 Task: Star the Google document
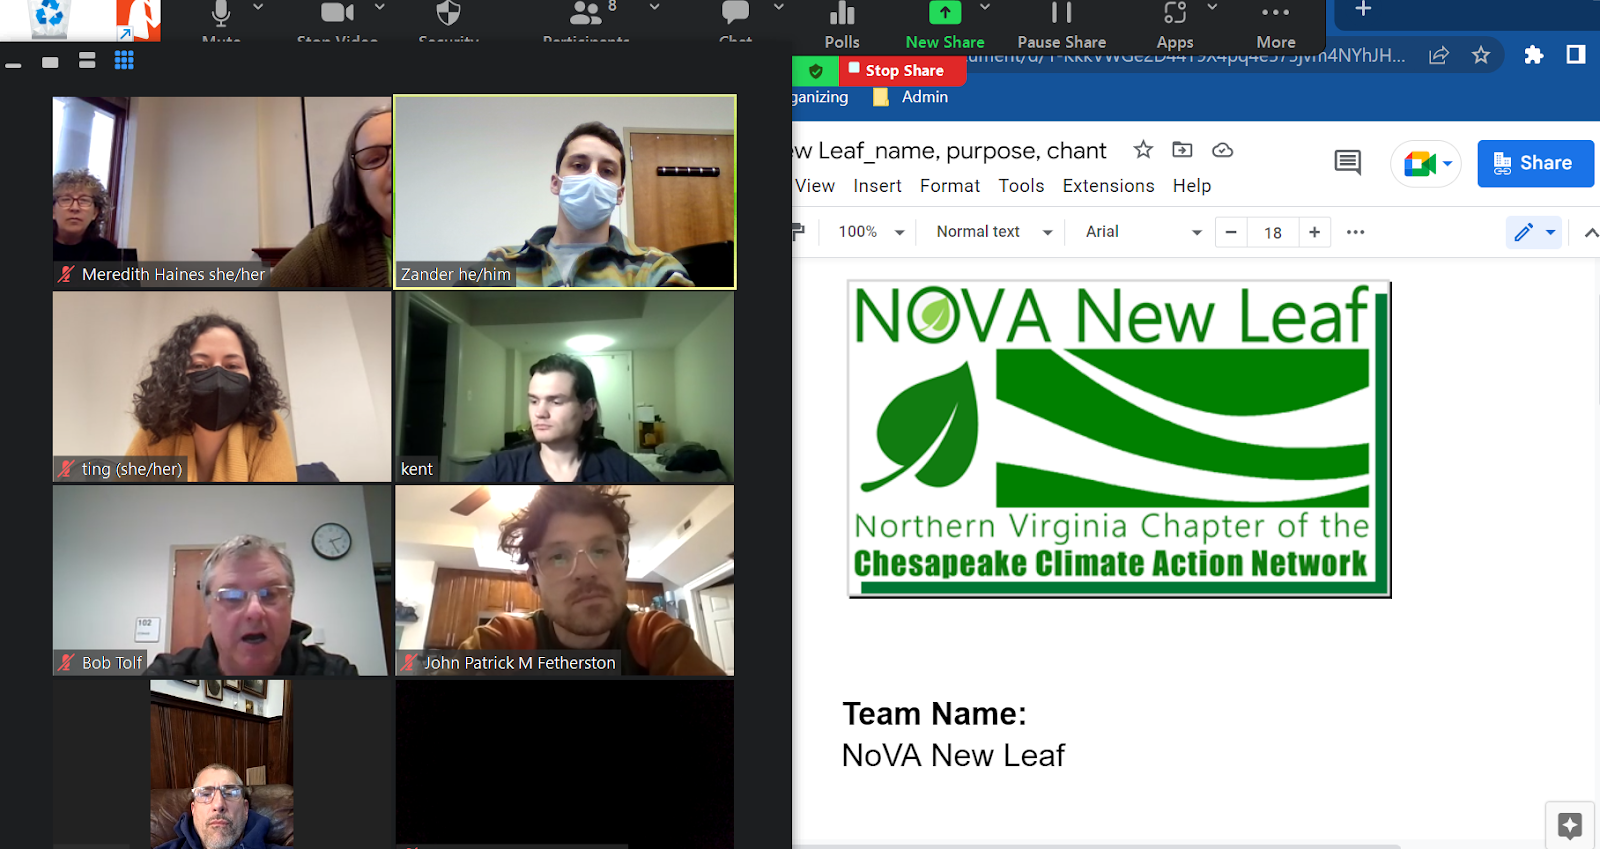point(1143,150)
